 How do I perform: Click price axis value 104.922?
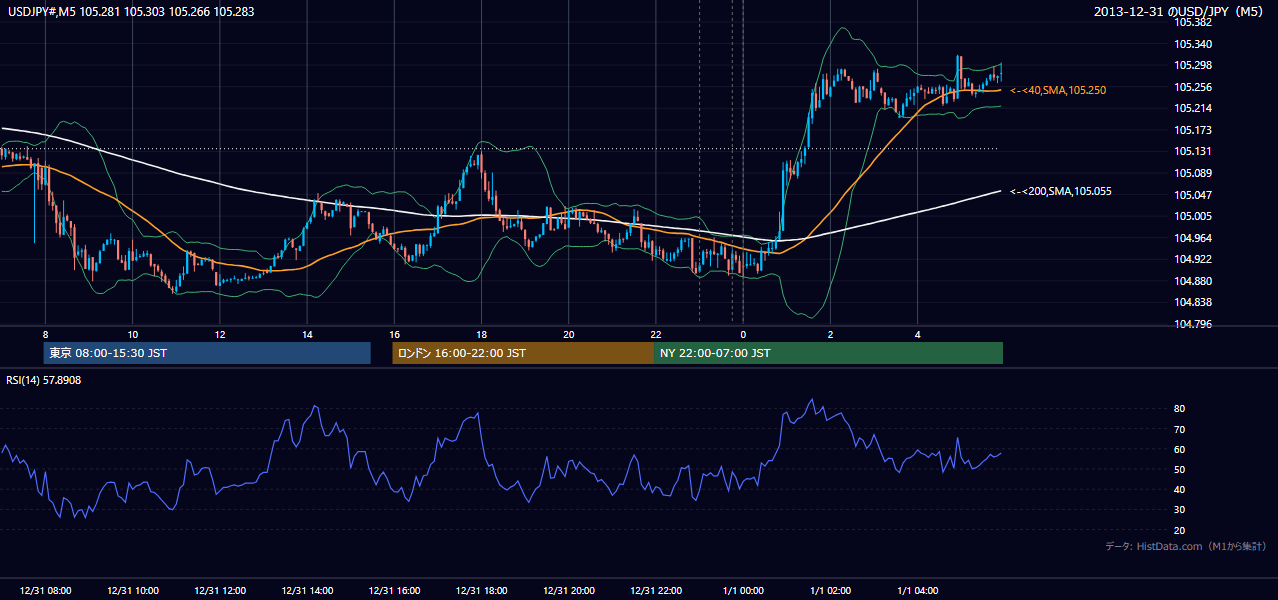(x=1193, y=259)
